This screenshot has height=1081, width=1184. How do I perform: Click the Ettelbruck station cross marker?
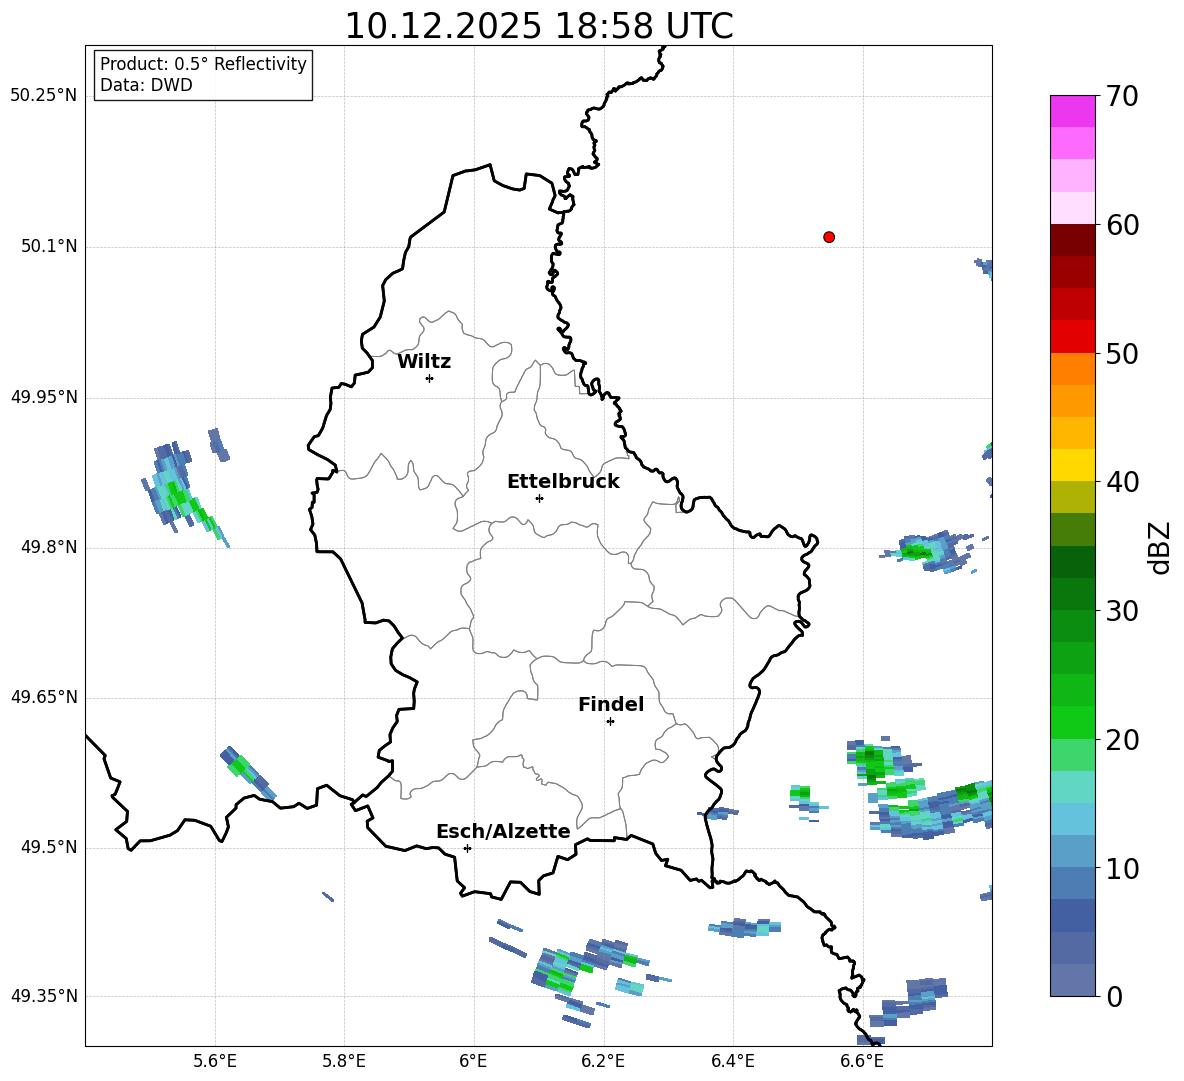(539, 498)
